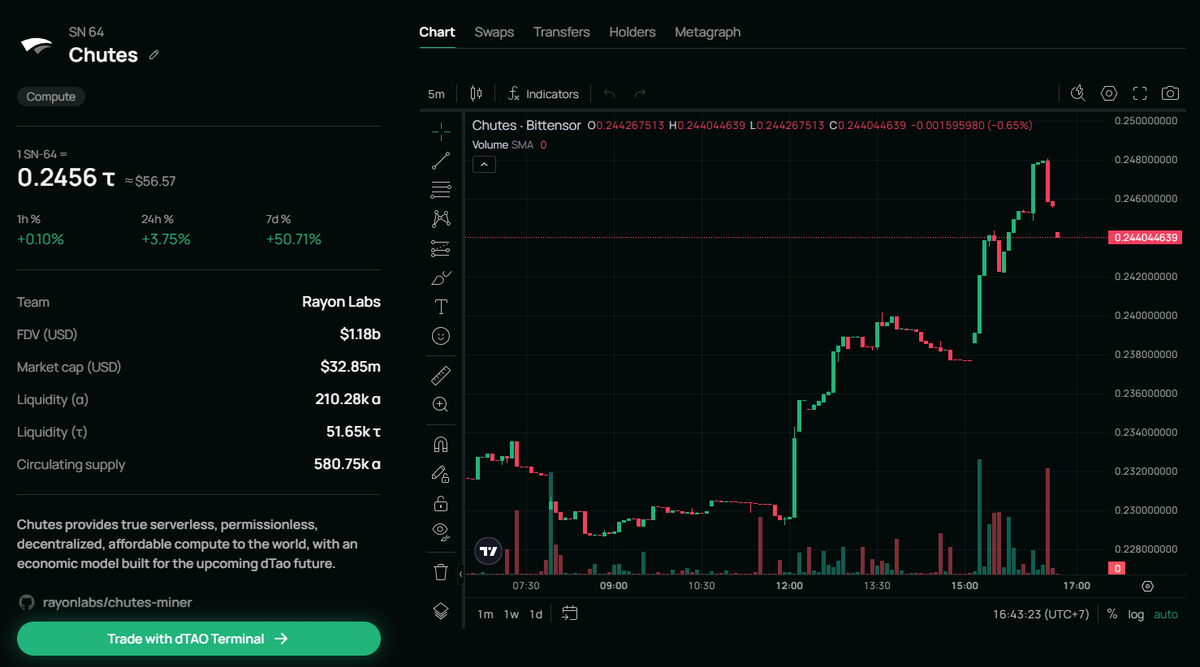The width and height of the screenshot is (1200, 667).
Task: Click the $32.85m market cap value
Action: [x=350, y=367]
